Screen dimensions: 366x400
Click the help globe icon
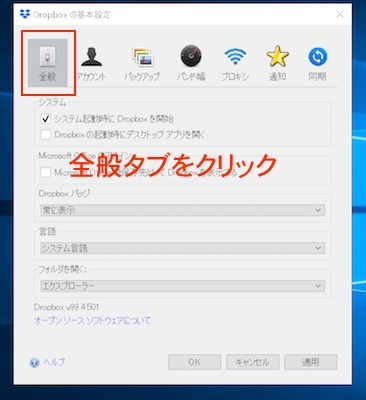tap(34, 362)
